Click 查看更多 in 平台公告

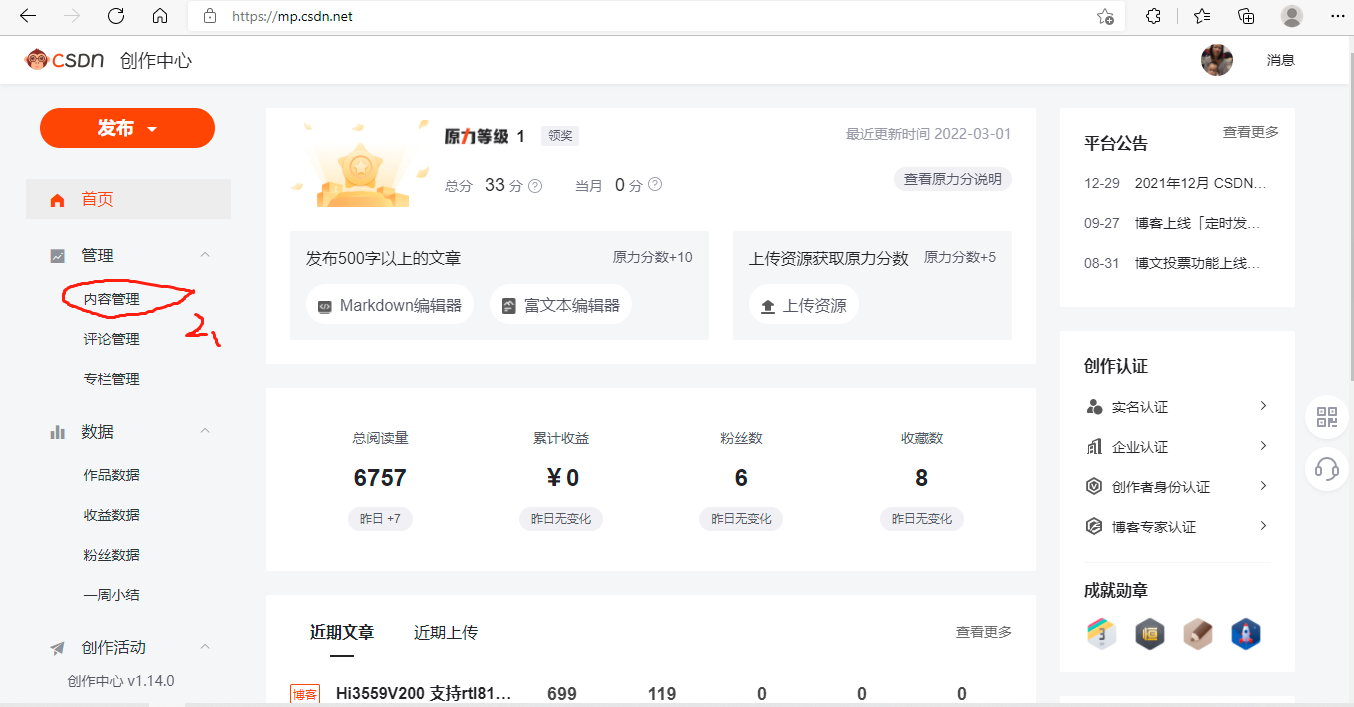pos(1250,132)
